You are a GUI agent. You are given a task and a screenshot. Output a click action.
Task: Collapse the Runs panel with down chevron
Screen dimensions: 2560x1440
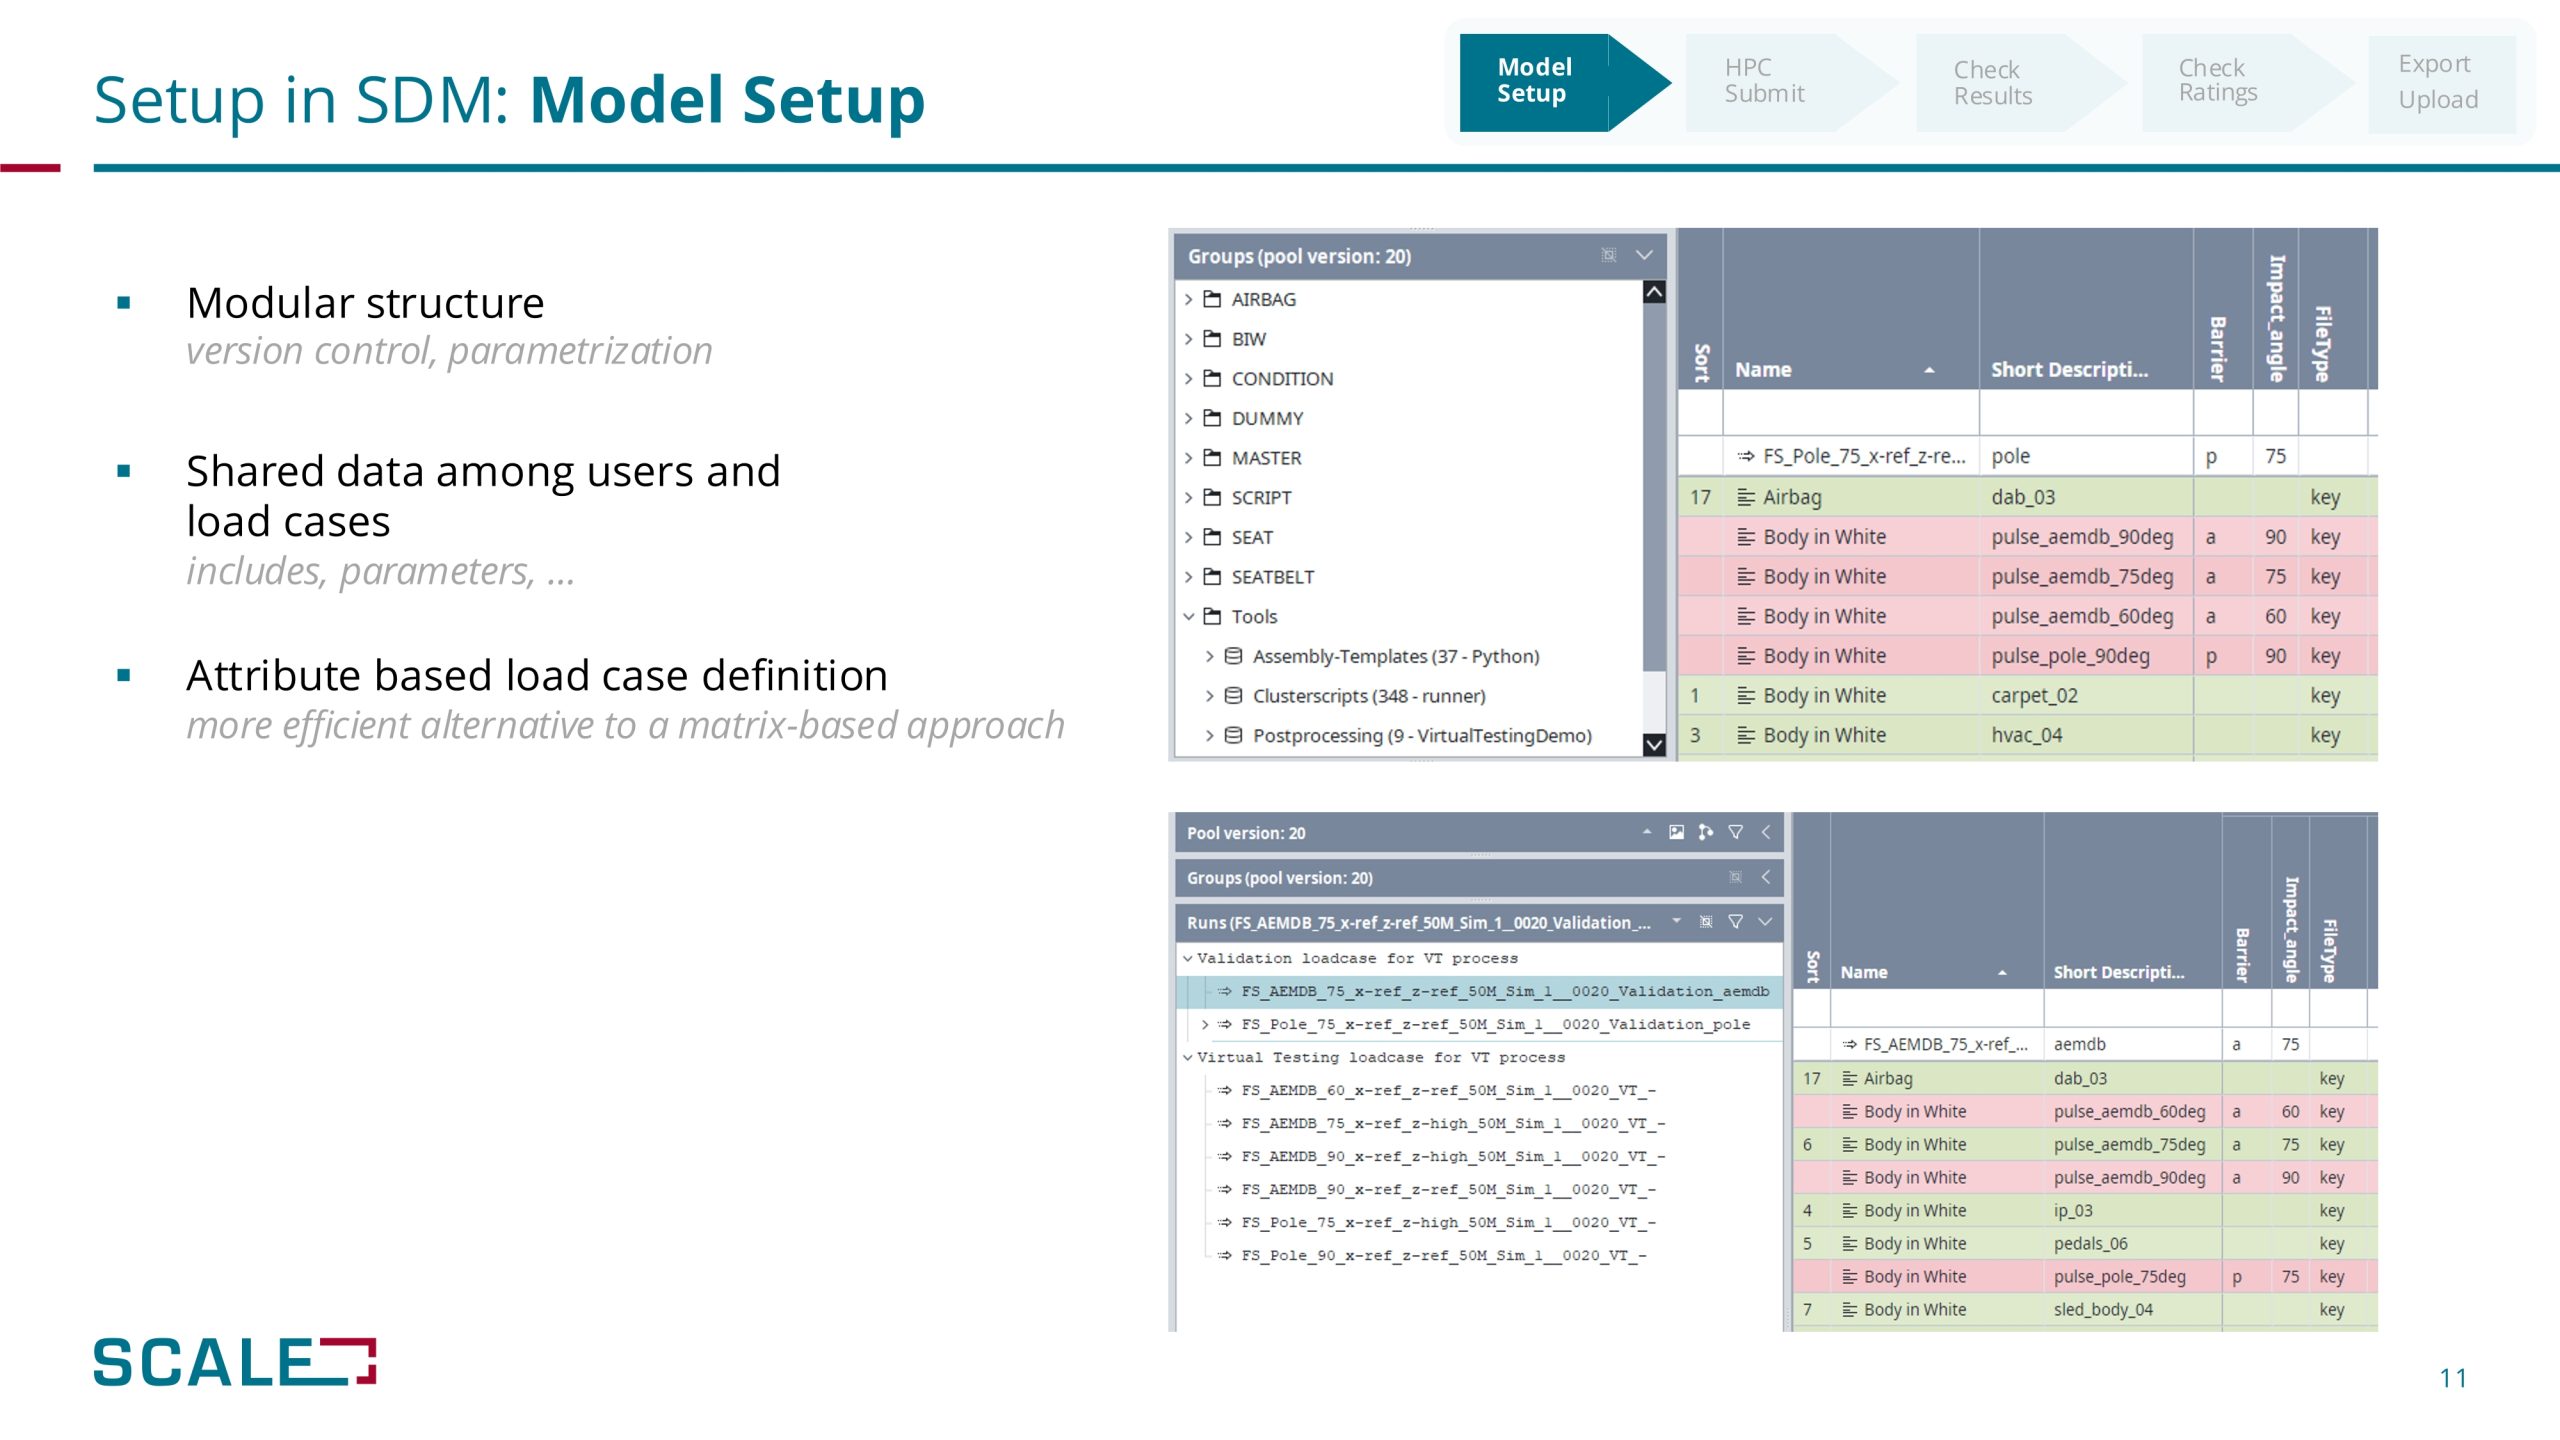coord(1766,922)
